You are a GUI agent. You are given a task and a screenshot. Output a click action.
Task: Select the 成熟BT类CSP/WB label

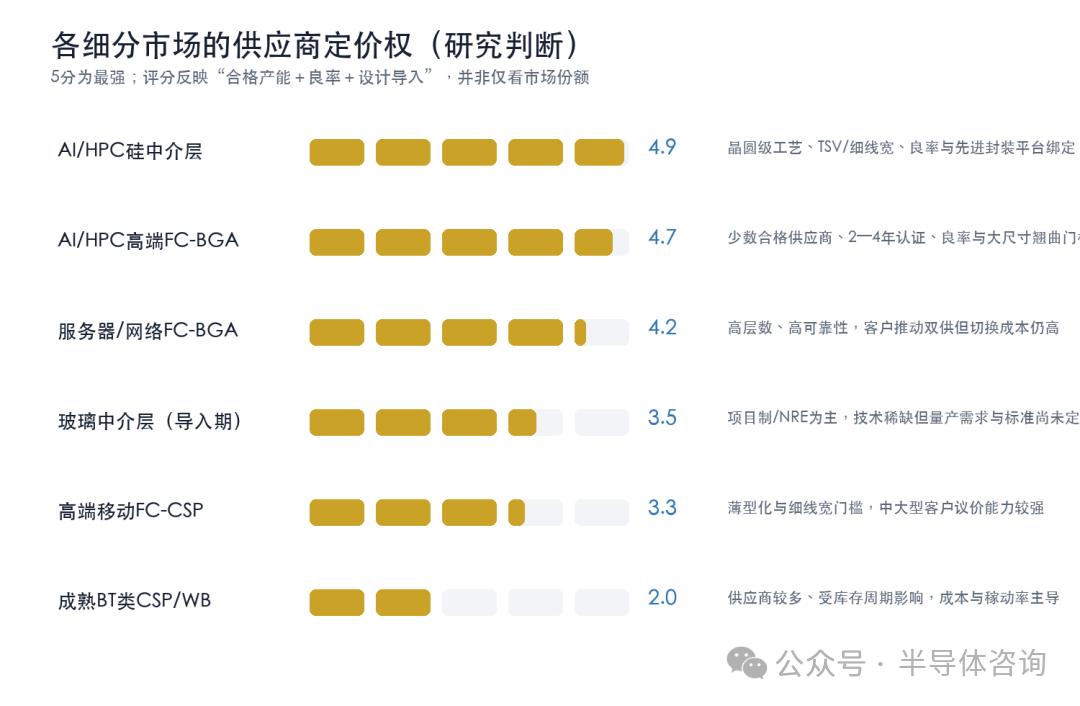tap(134, 601)
